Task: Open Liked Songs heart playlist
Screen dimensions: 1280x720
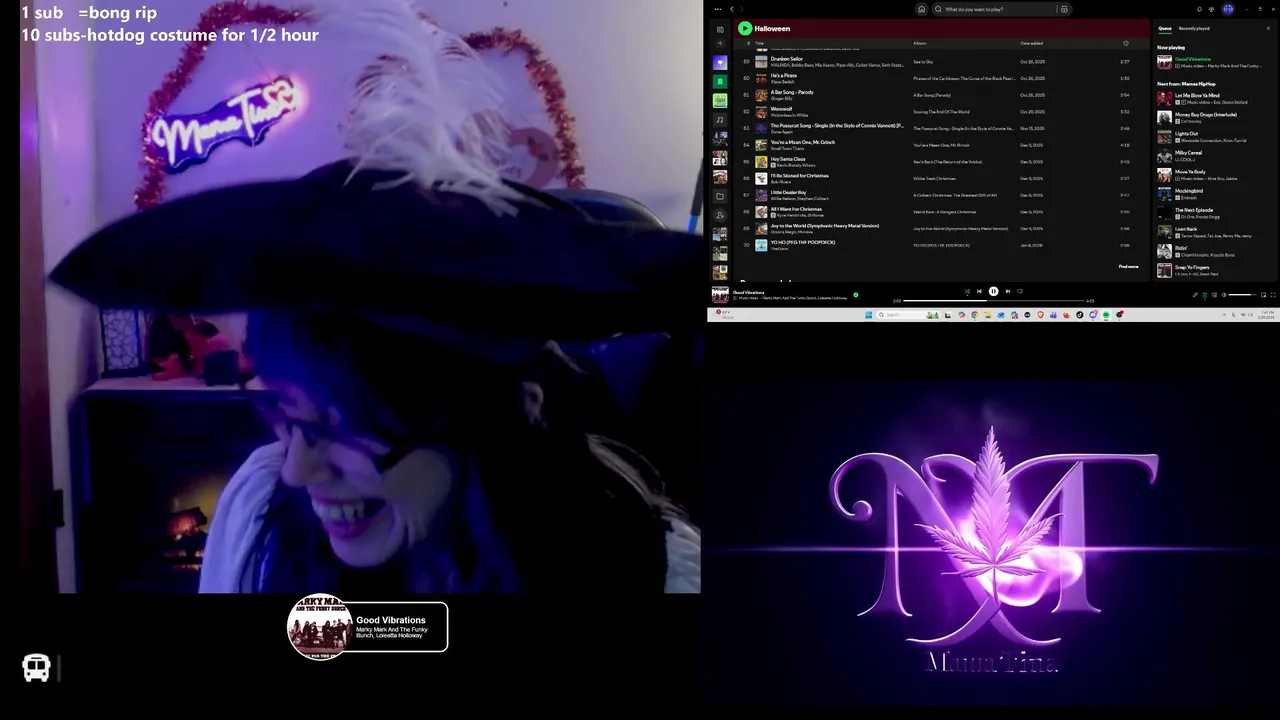Action: click(720, 62)
